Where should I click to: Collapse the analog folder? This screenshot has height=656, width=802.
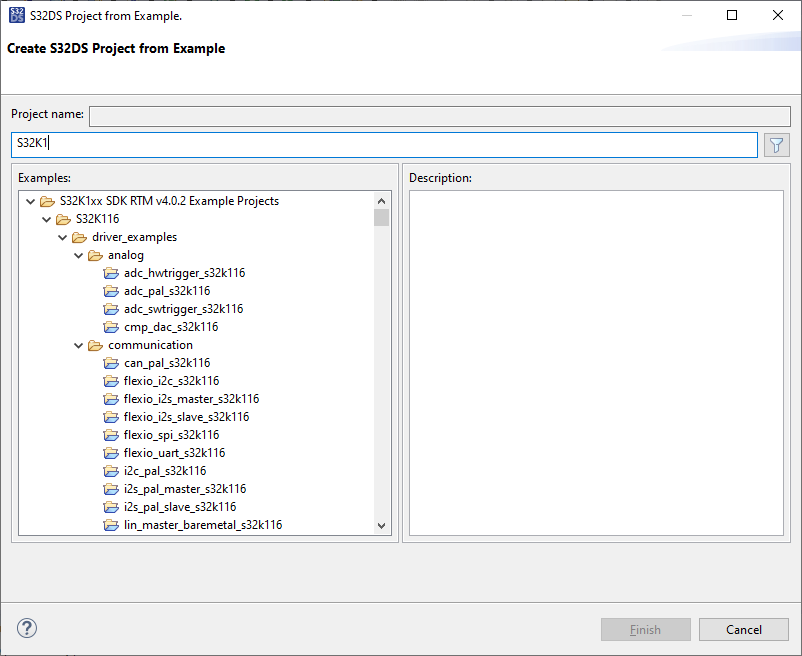pos(78,255)
